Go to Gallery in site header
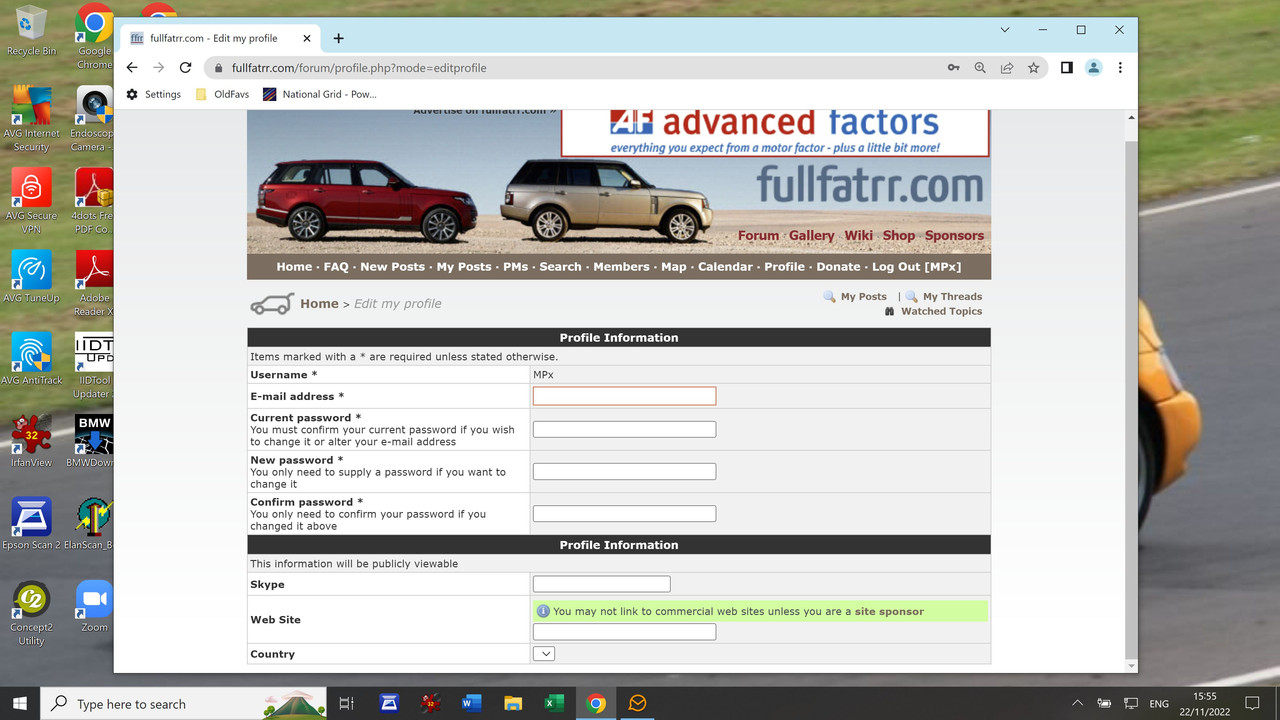The height and width of the screenshot is (720, 1280). (x=811, y=236)
